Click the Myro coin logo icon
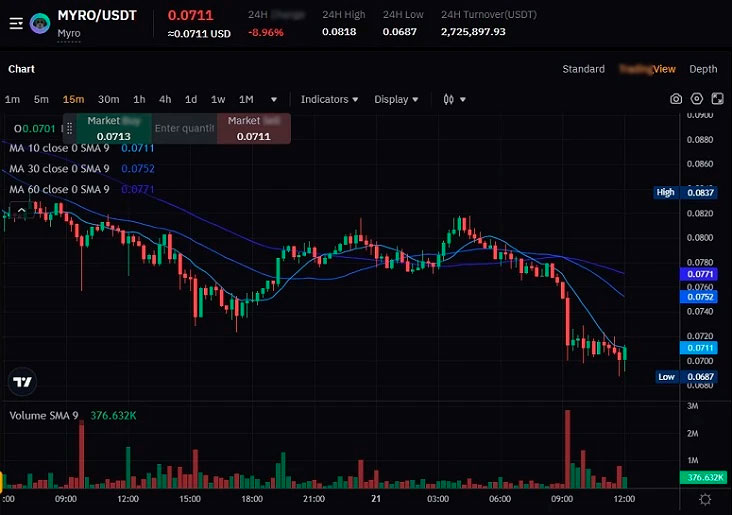This screenshot has width=732, height=515. [x=41, y=23]
